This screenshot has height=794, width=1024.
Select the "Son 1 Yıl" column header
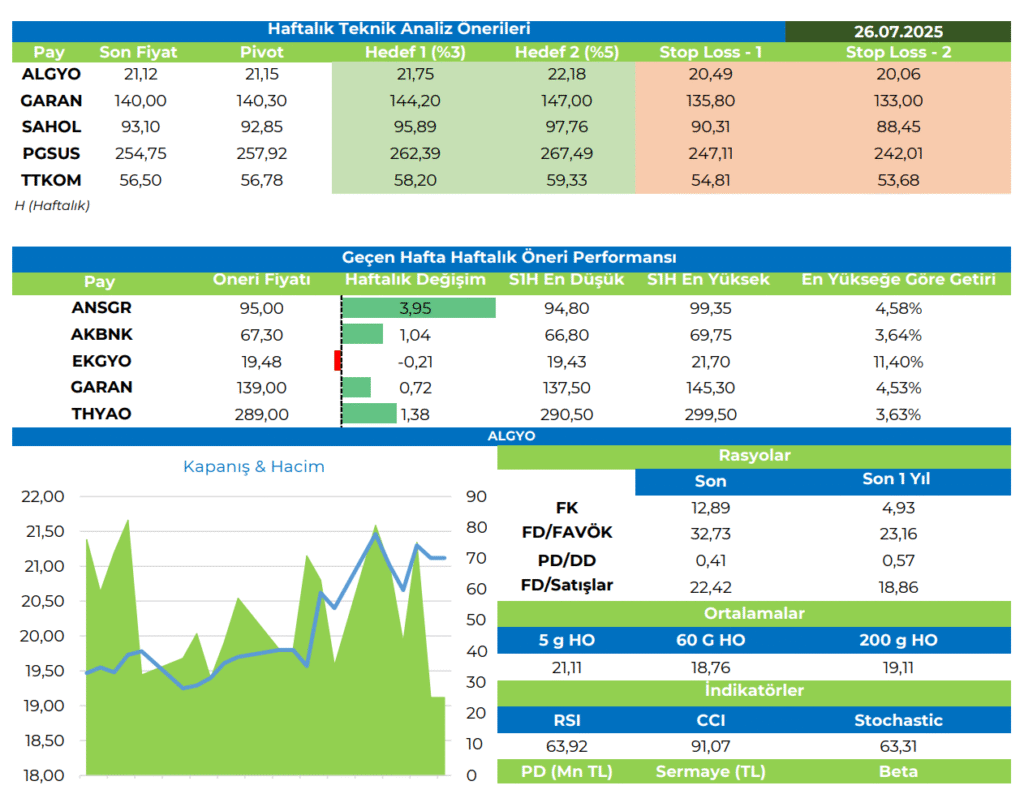pyautogui.click(x=896, y=479)
